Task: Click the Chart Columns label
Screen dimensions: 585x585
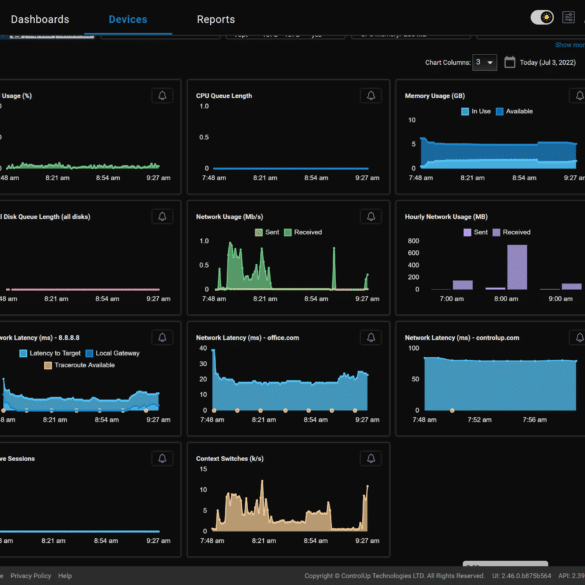Action: tap(448, 63)
